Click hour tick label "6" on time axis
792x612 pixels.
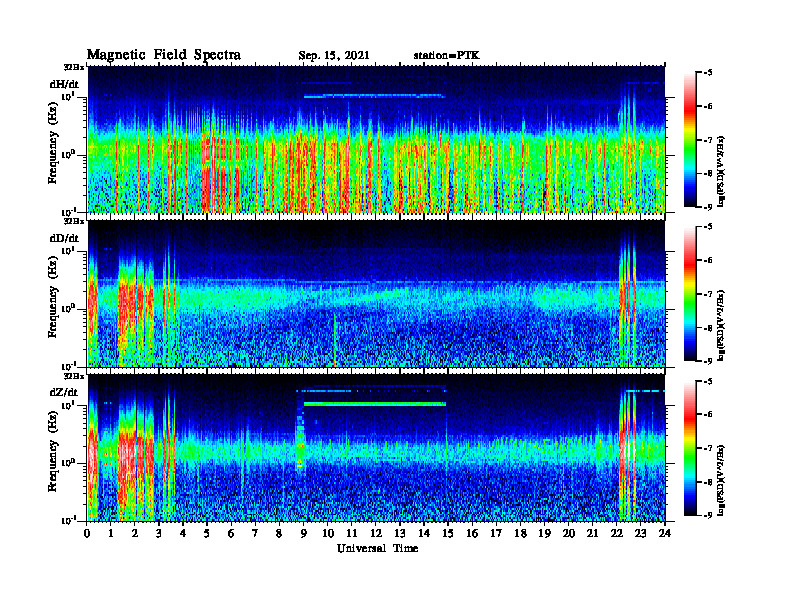[x=231, y=534]
